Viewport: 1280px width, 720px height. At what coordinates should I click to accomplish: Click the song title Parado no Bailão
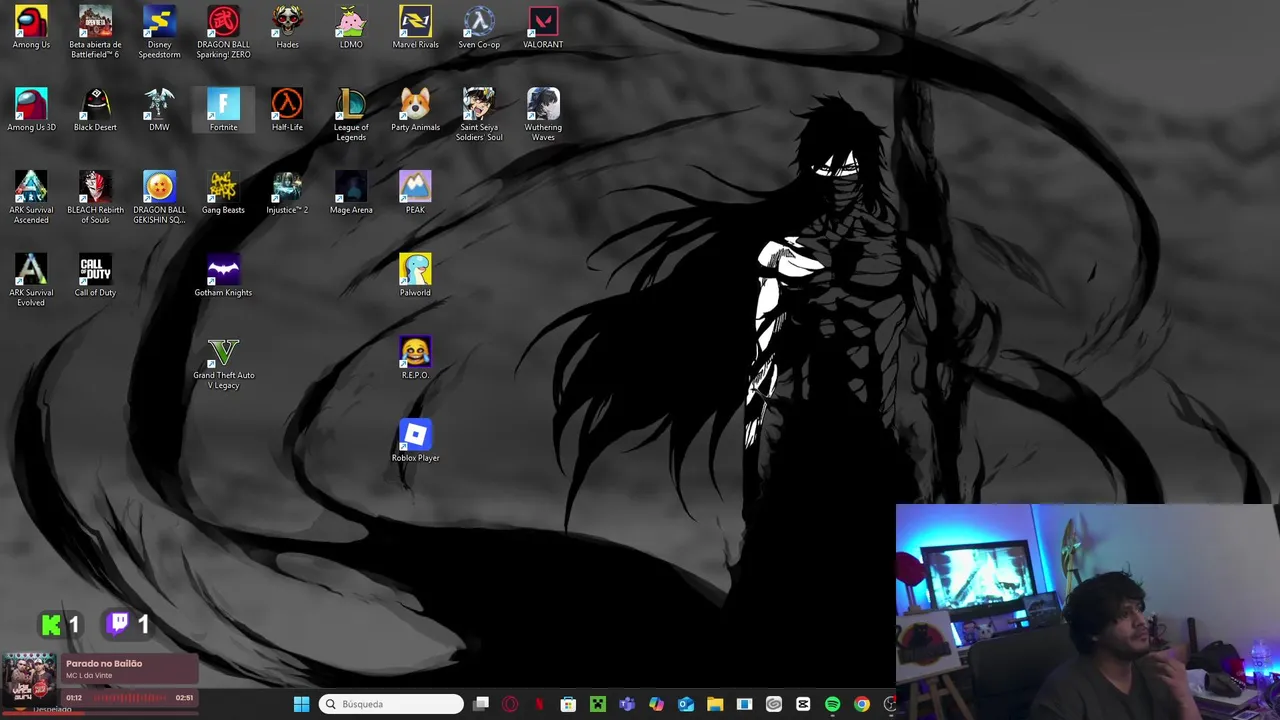(104, 664)
